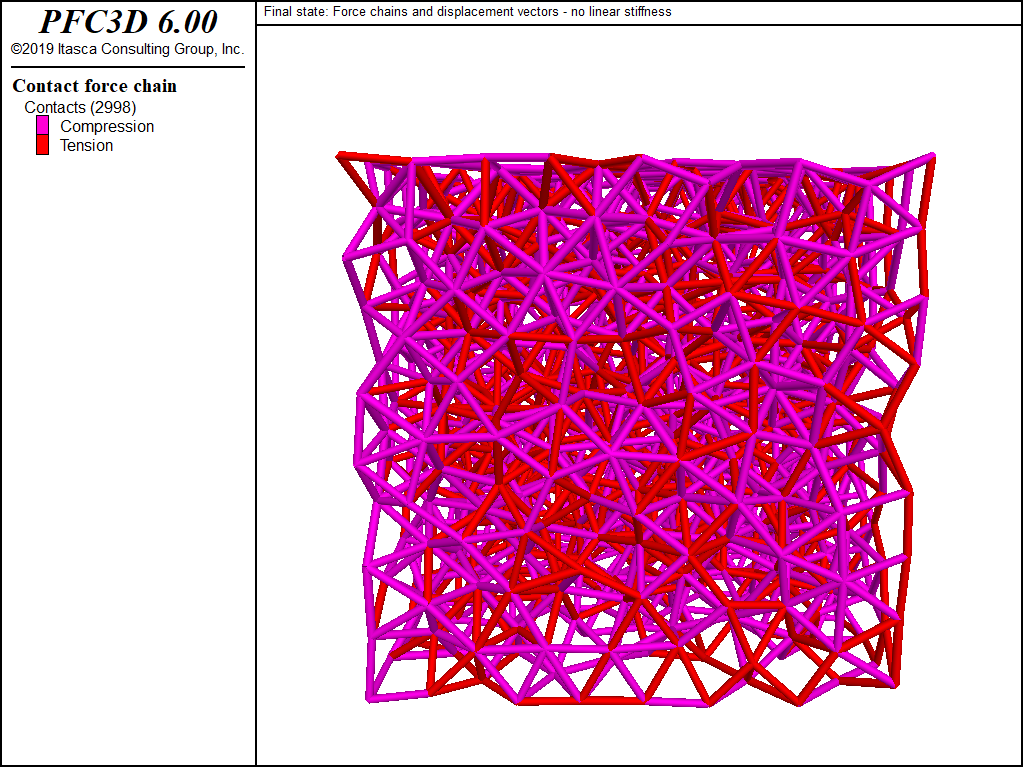Click the divider between legend and plot area

(x=256, y=400)
